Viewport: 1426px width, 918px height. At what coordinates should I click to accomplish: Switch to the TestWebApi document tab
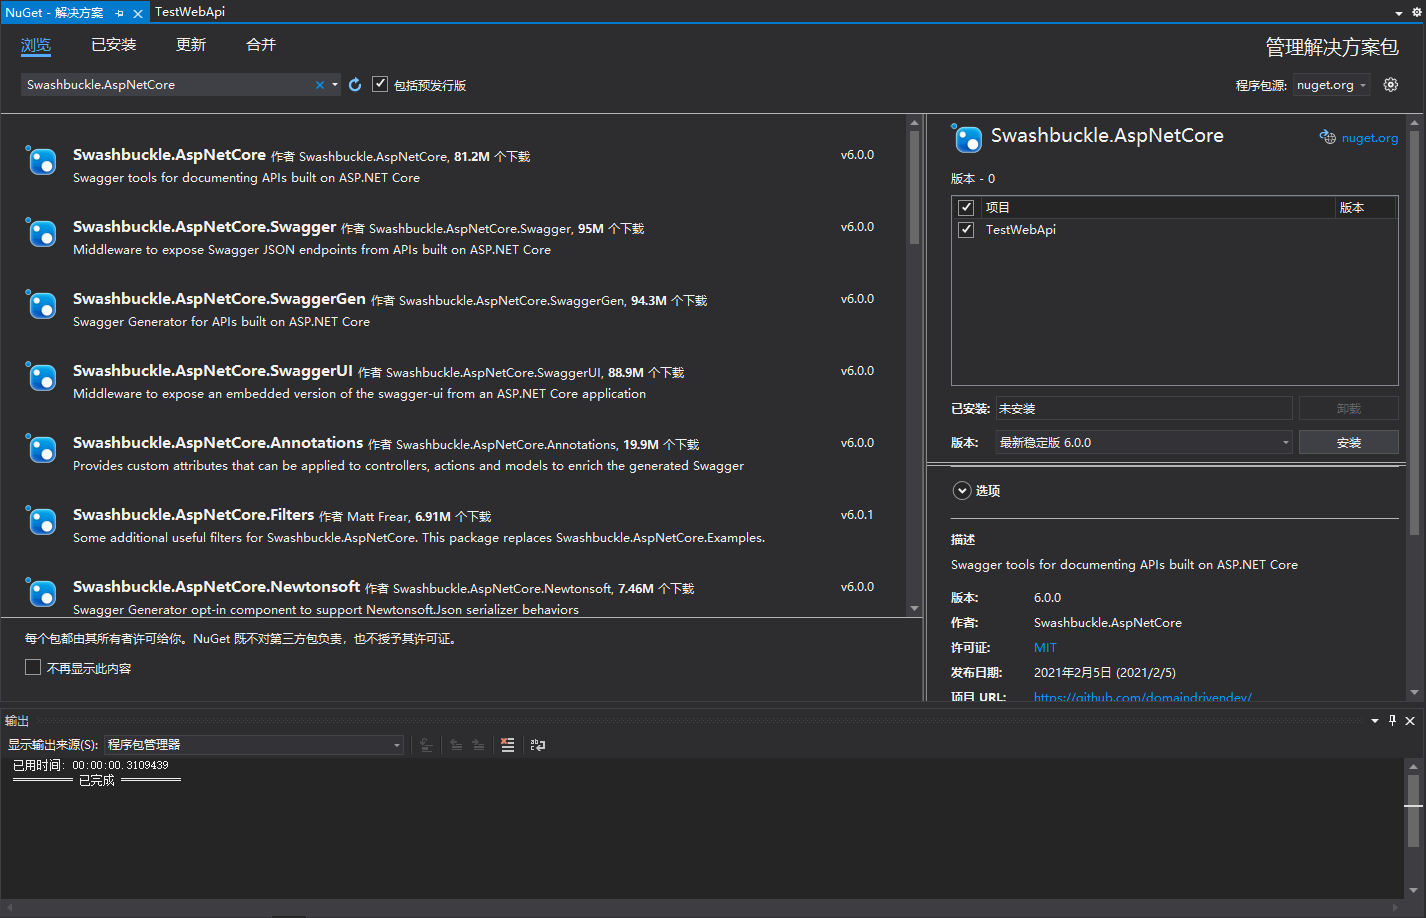coord(190,12)
